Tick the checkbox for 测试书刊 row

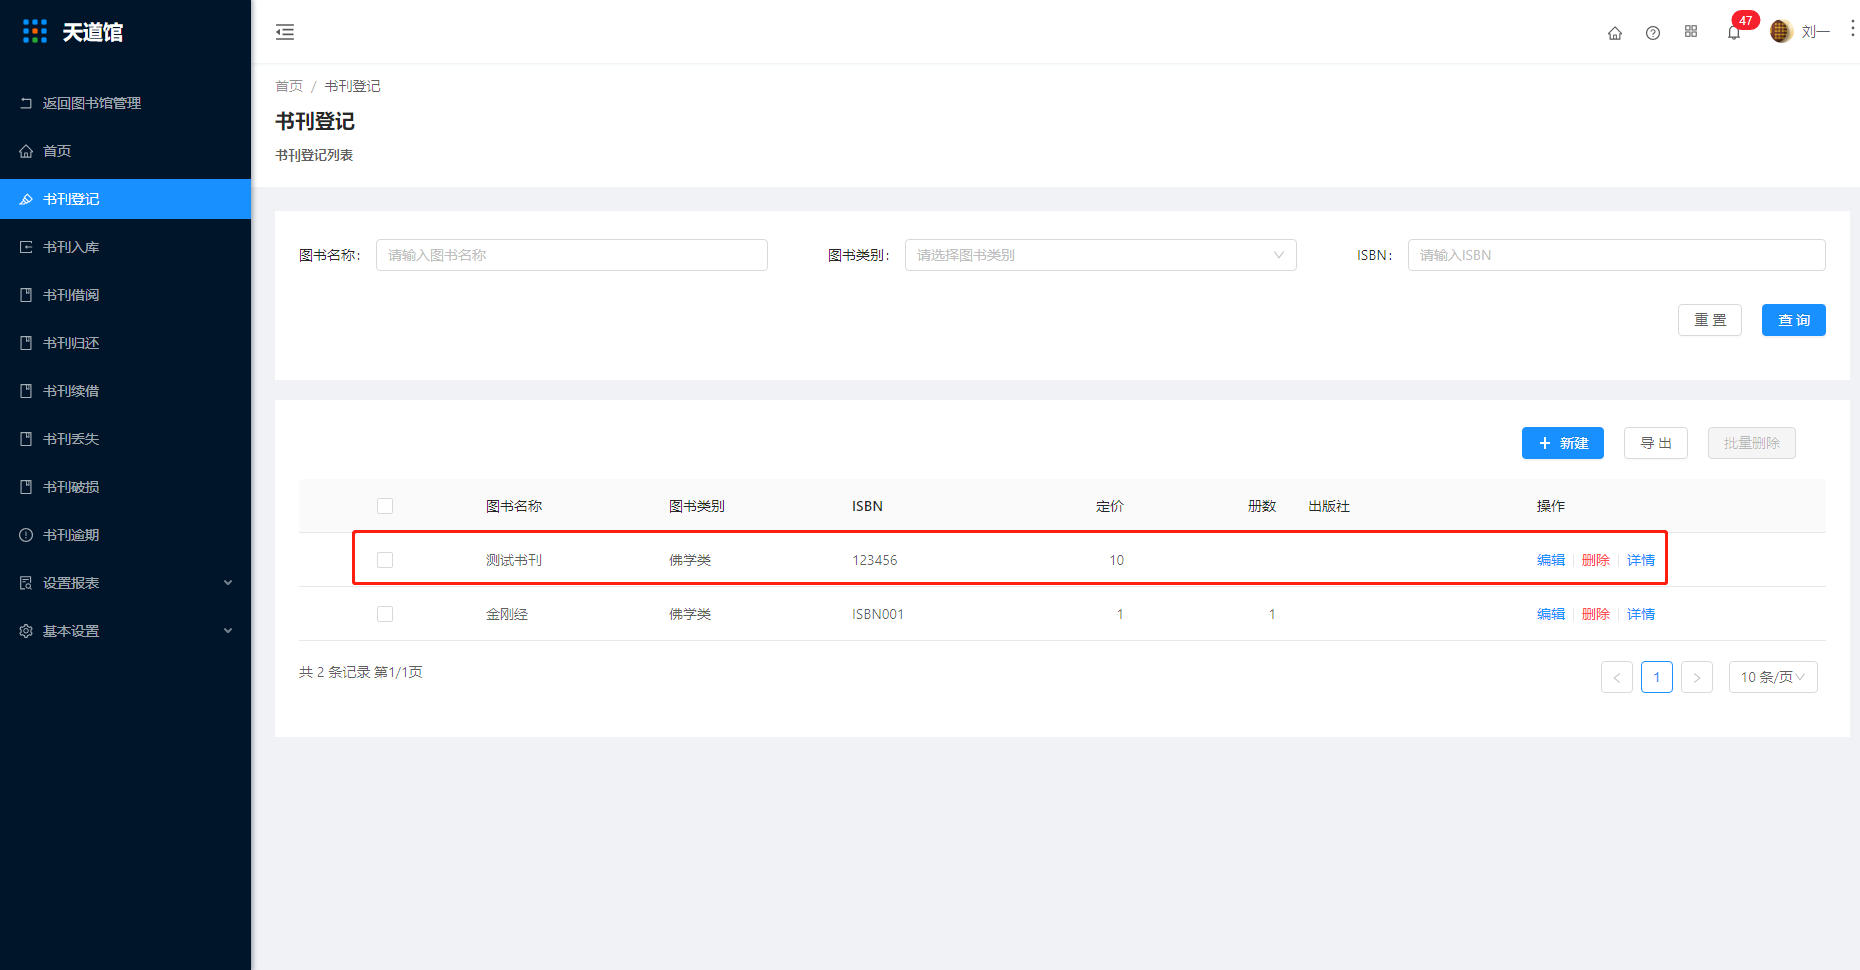point(385,560)
